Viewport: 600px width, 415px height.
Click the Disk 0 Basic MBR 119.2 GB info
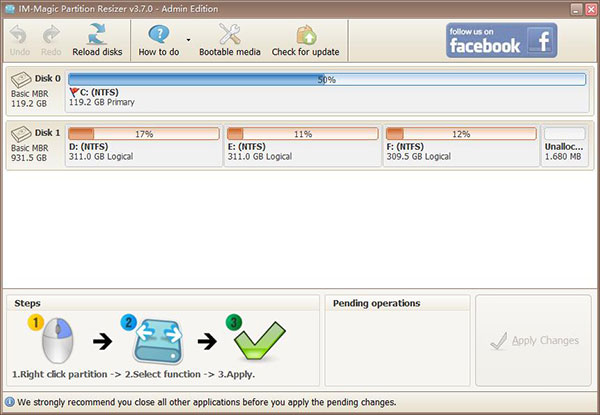pyautogui.click(x=29, y=99)
